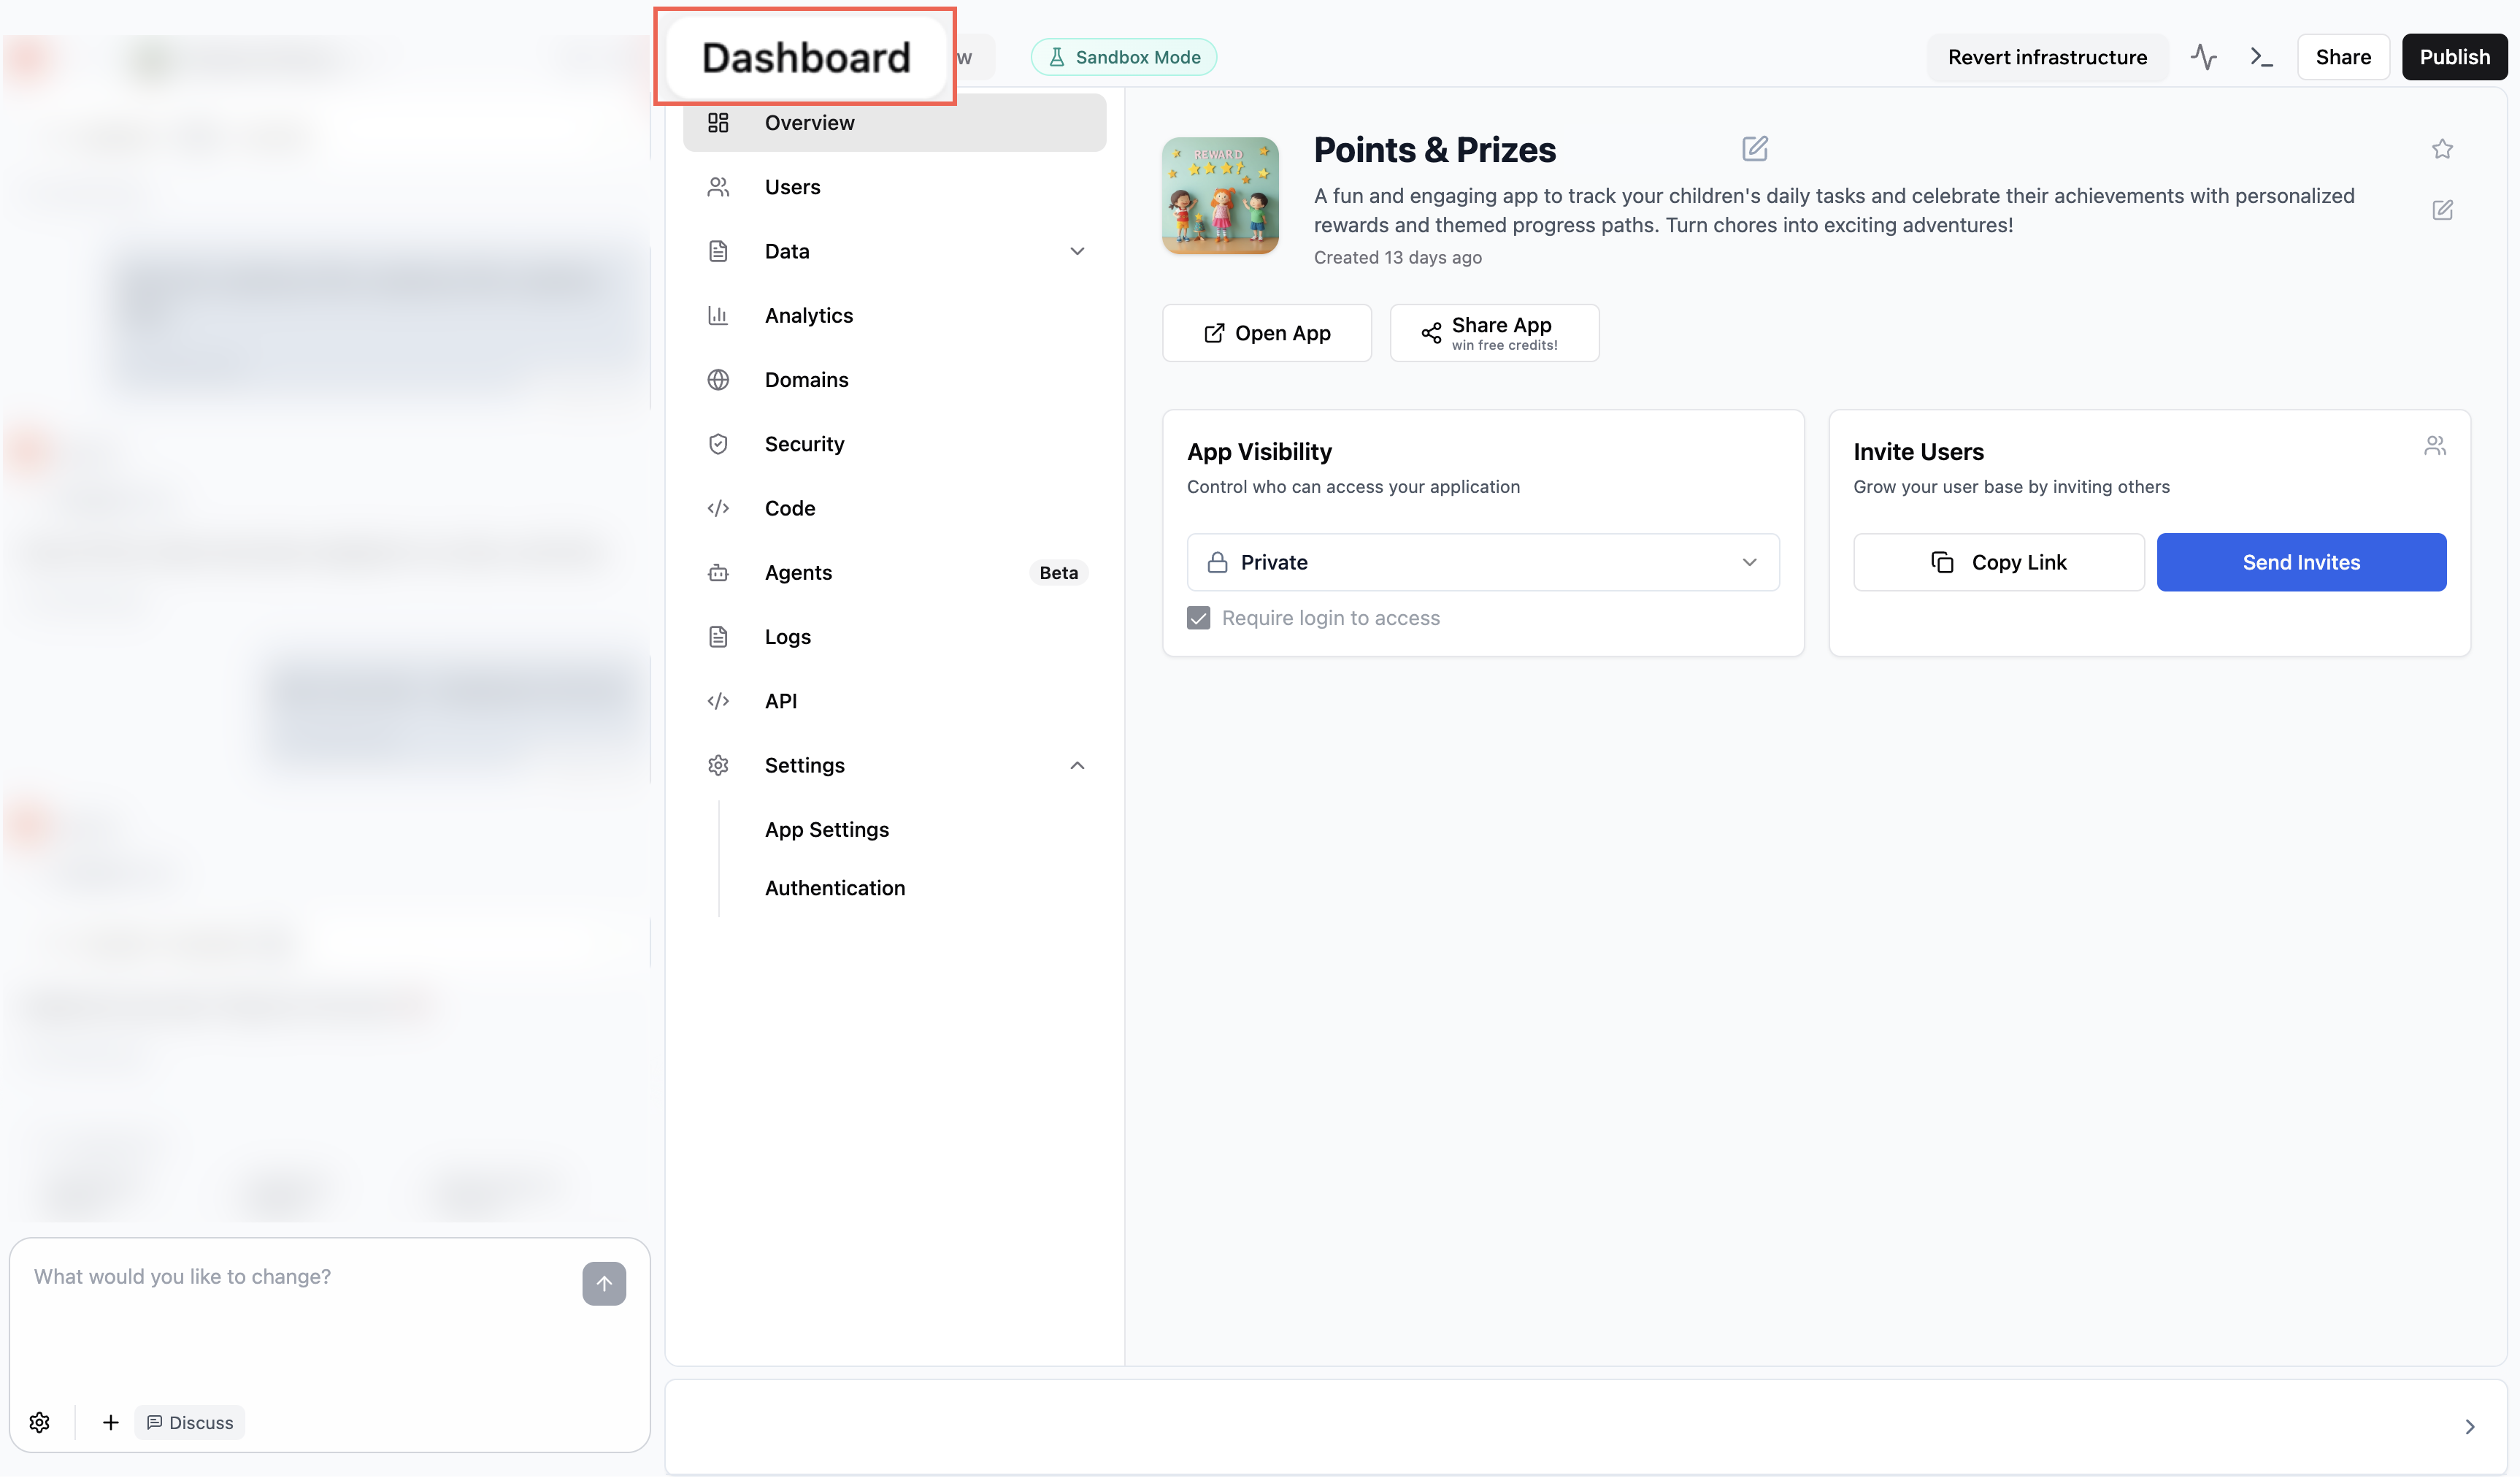The image size is (2520, 1478).
Task: Edit the Points & Prizes title via pencil icon
Action: 1755,148
